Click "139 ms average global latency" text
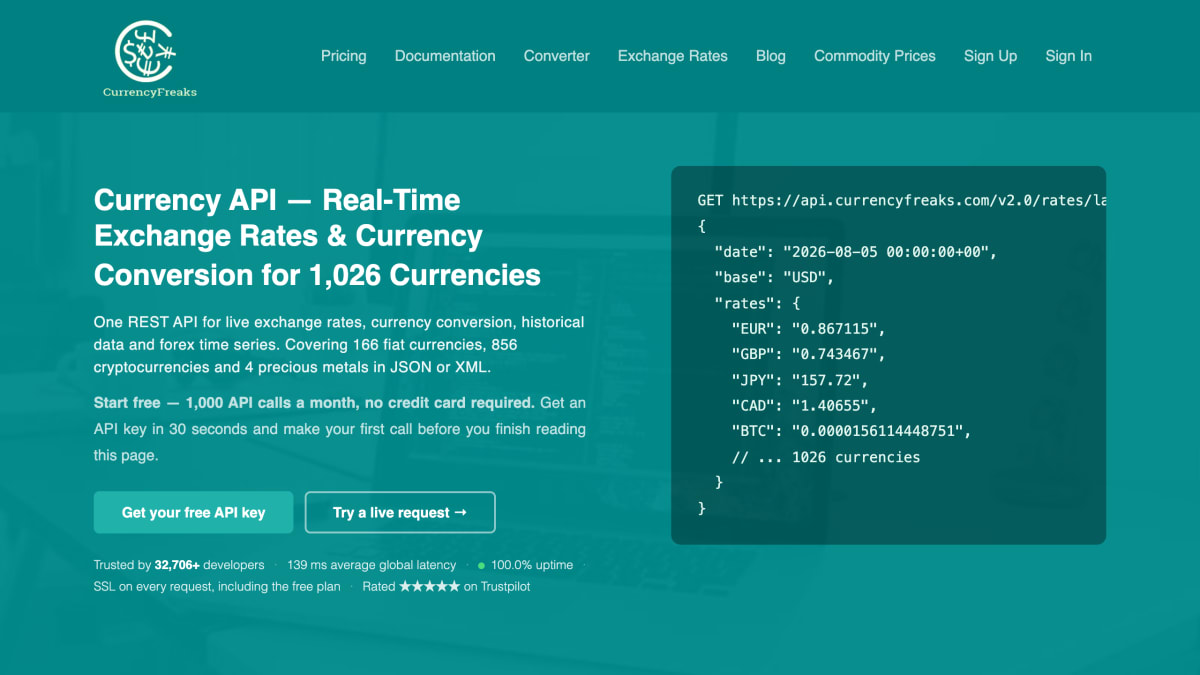This screenshot has width=1200, height=675. point(371,565)
